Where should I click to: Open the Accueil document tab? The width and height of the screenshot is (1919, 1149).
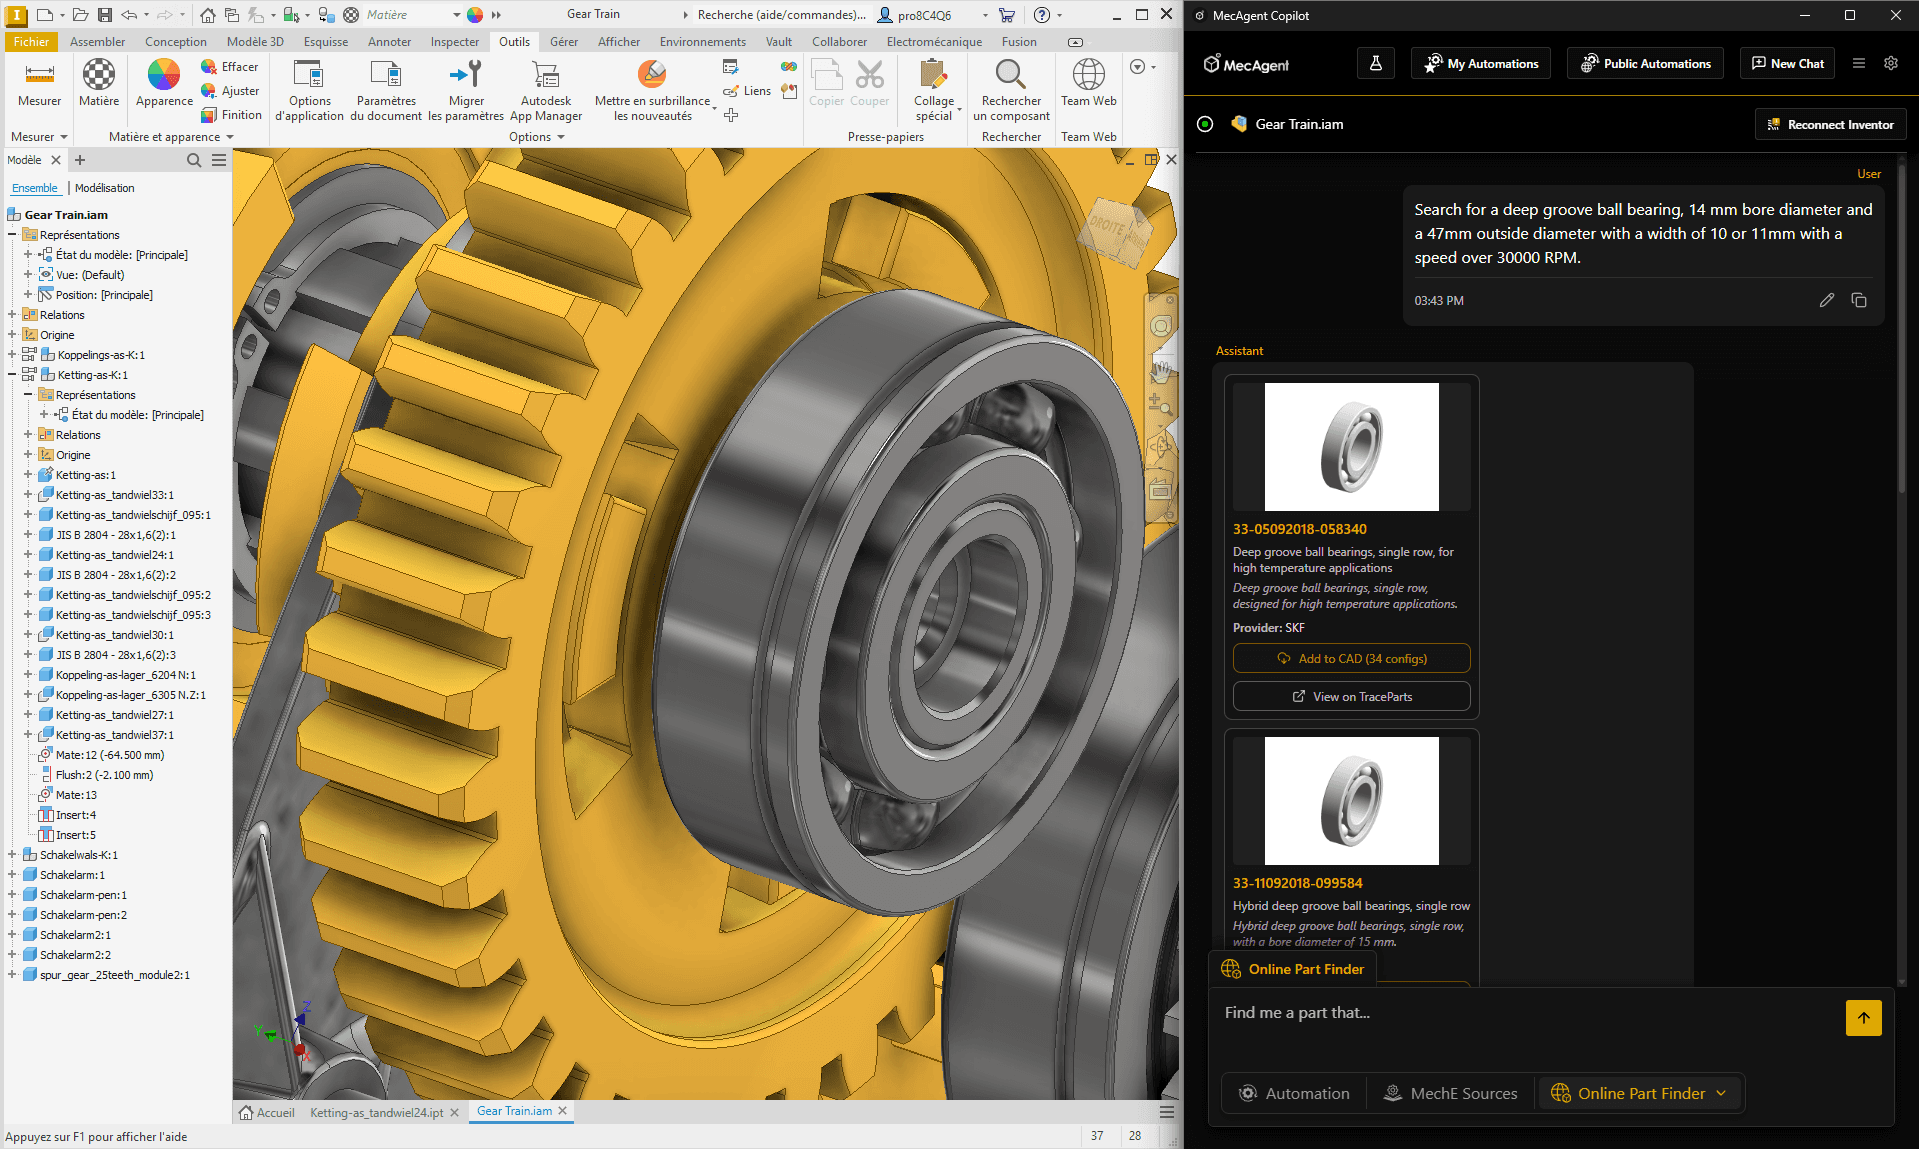pyautogui.click(x=267, y=1112)
